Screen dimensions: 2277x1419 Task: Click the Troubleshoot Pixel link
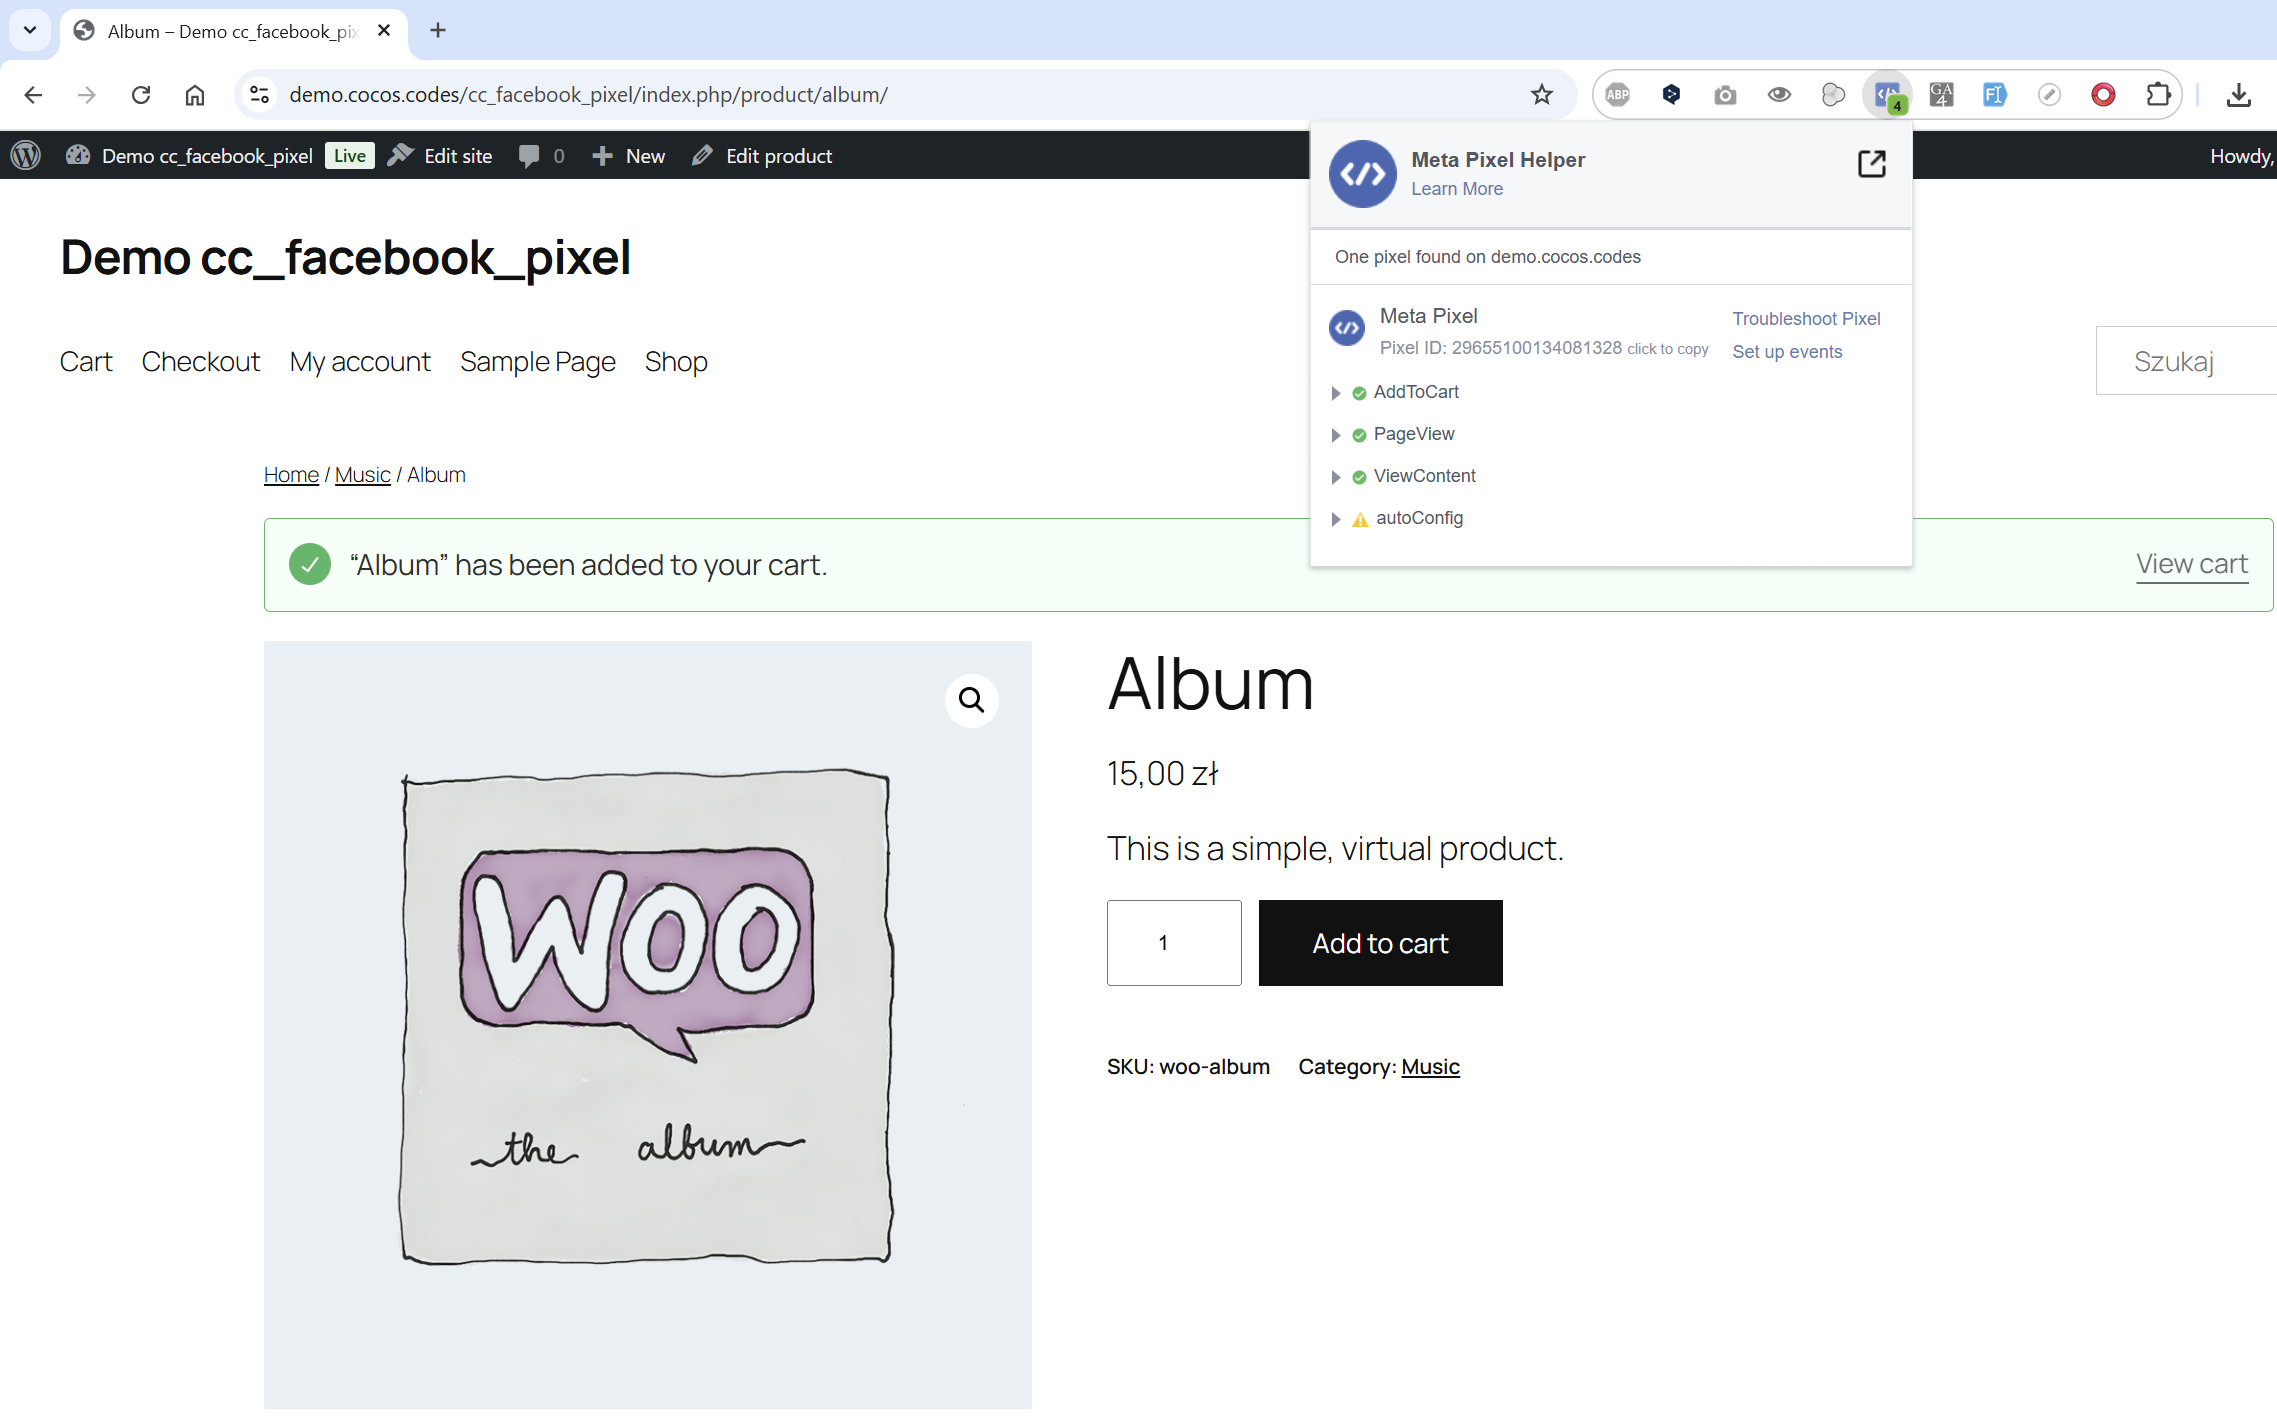pyautogui.click(x=1805, y=319)
